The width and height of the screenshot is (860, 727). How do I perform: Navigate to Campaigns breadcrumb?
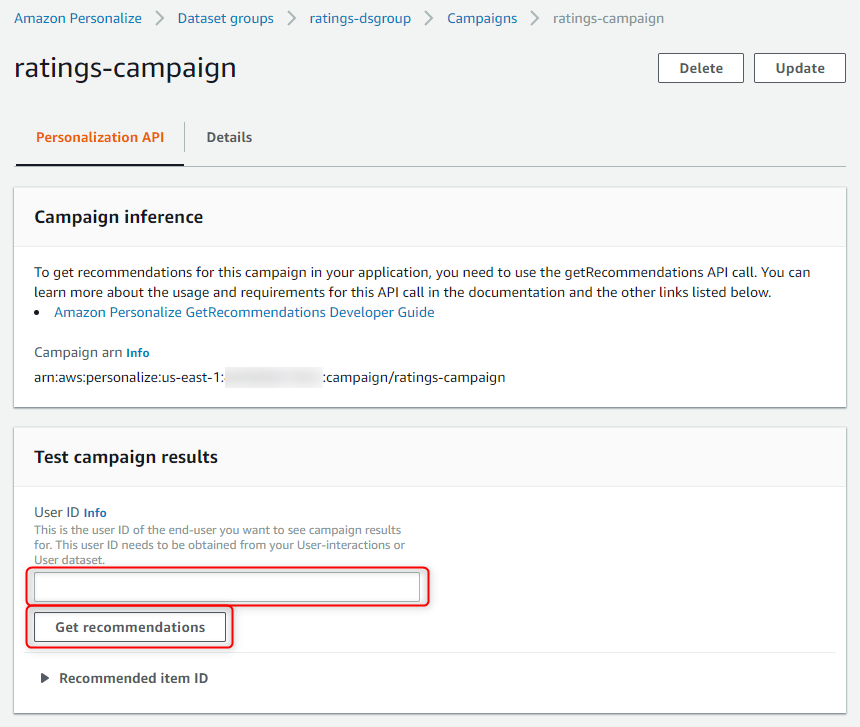pos(482,18)
